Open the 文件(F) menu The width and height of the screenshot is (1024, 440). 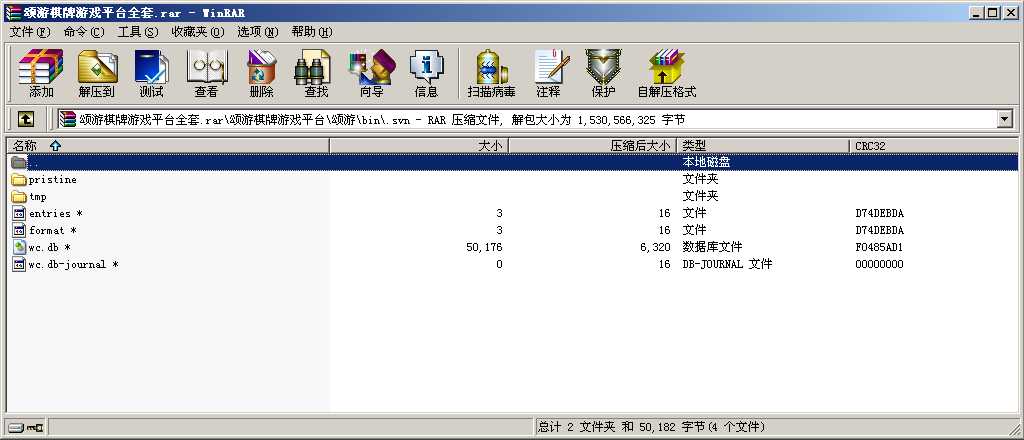coord(30,31)
